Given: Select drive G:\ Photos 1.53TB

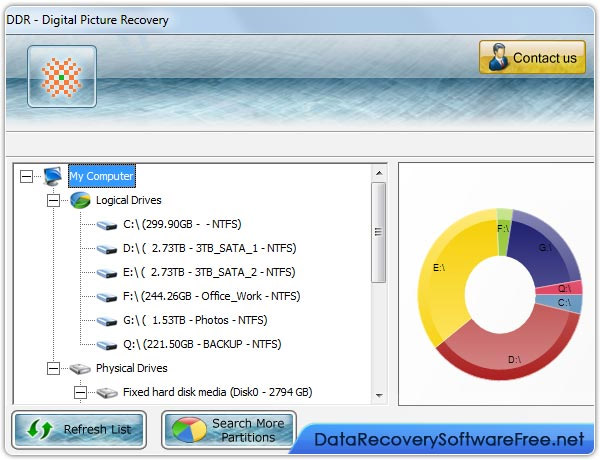Looking at the screenshot, I should 195,320.
